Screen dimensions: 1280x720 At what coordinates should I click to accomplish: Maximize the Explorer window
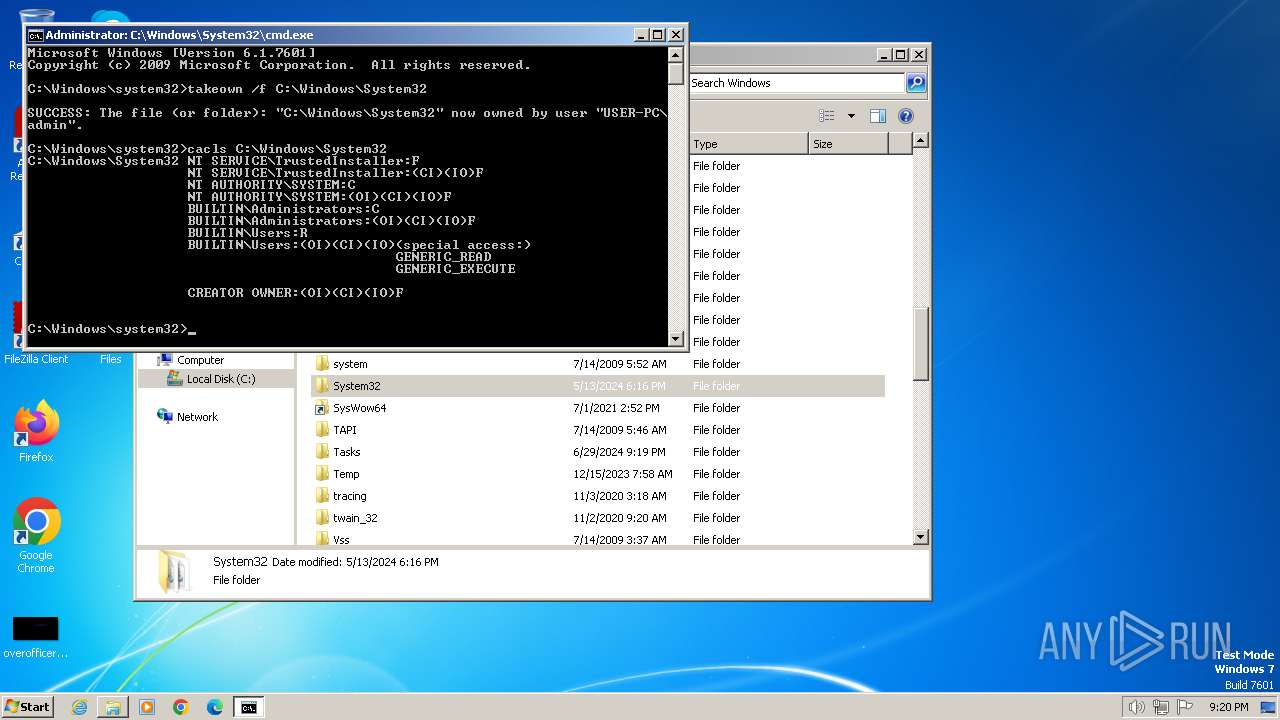[x=901, y=55]
